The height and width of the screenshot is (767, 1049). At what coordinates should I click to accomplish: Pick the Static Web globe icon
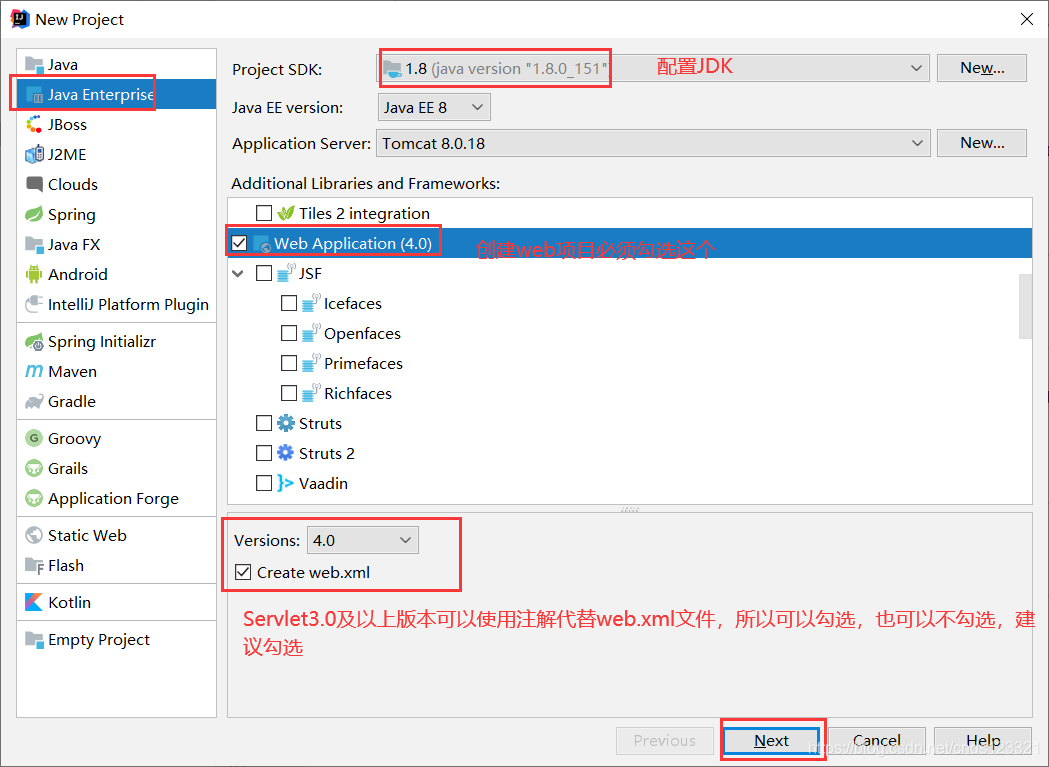pos(34,535)
